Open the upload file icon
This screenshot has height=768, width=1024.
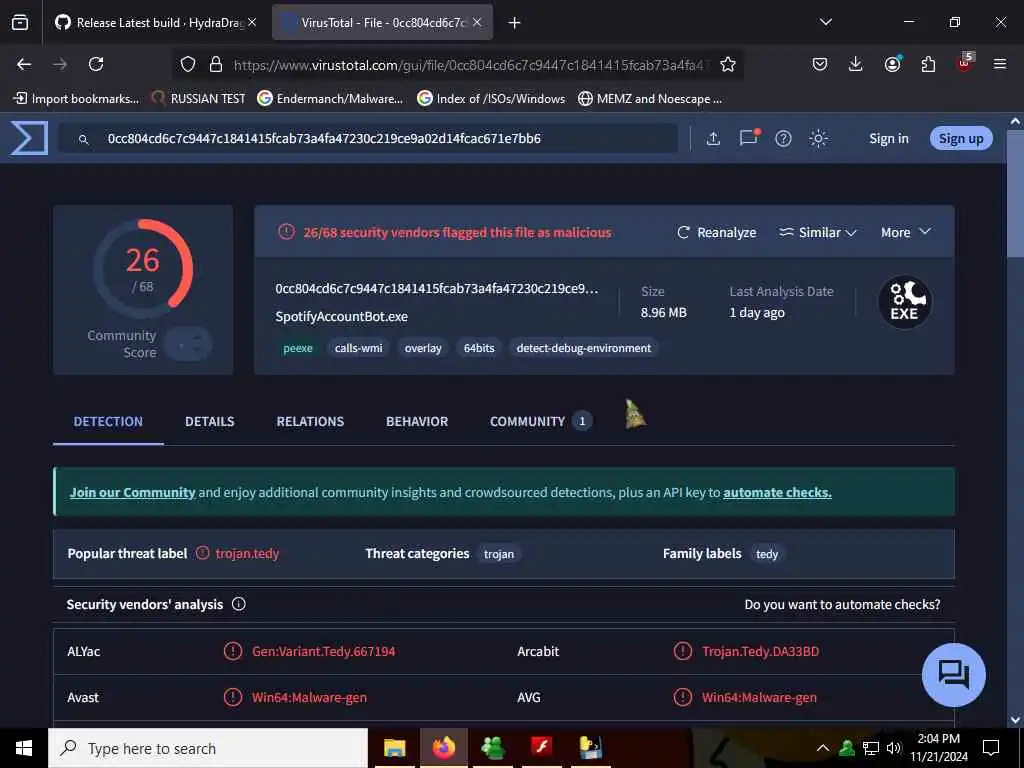click(x=713, y=138)
